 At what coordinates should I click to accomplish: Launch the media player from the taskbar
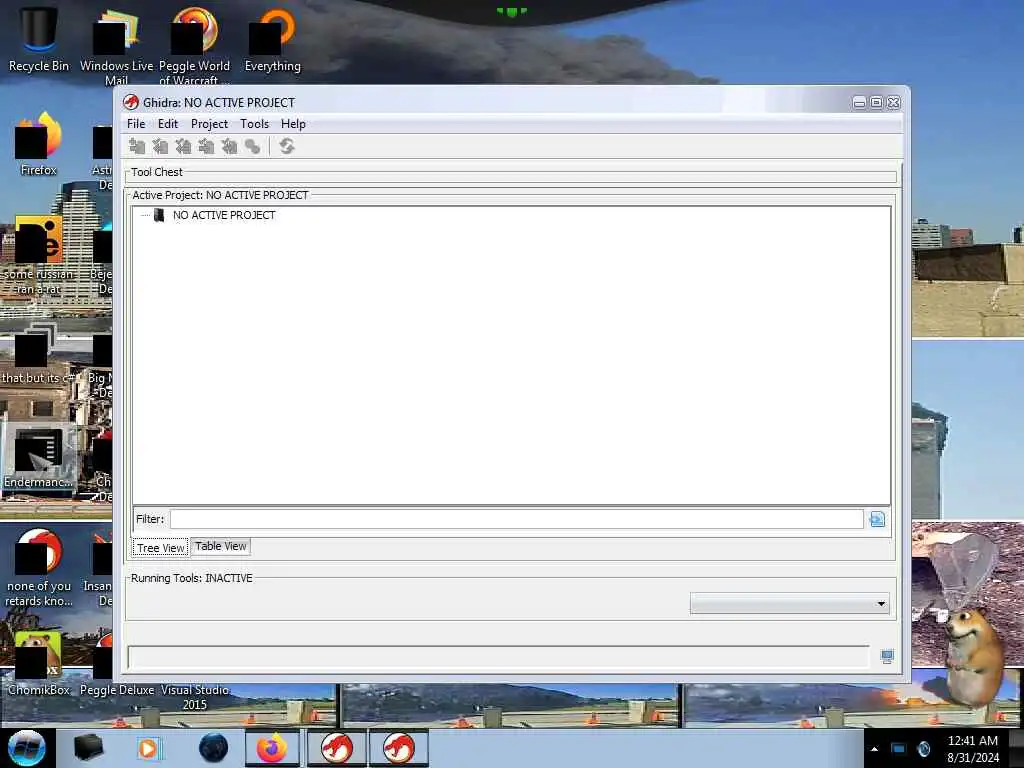pos(148,748)
